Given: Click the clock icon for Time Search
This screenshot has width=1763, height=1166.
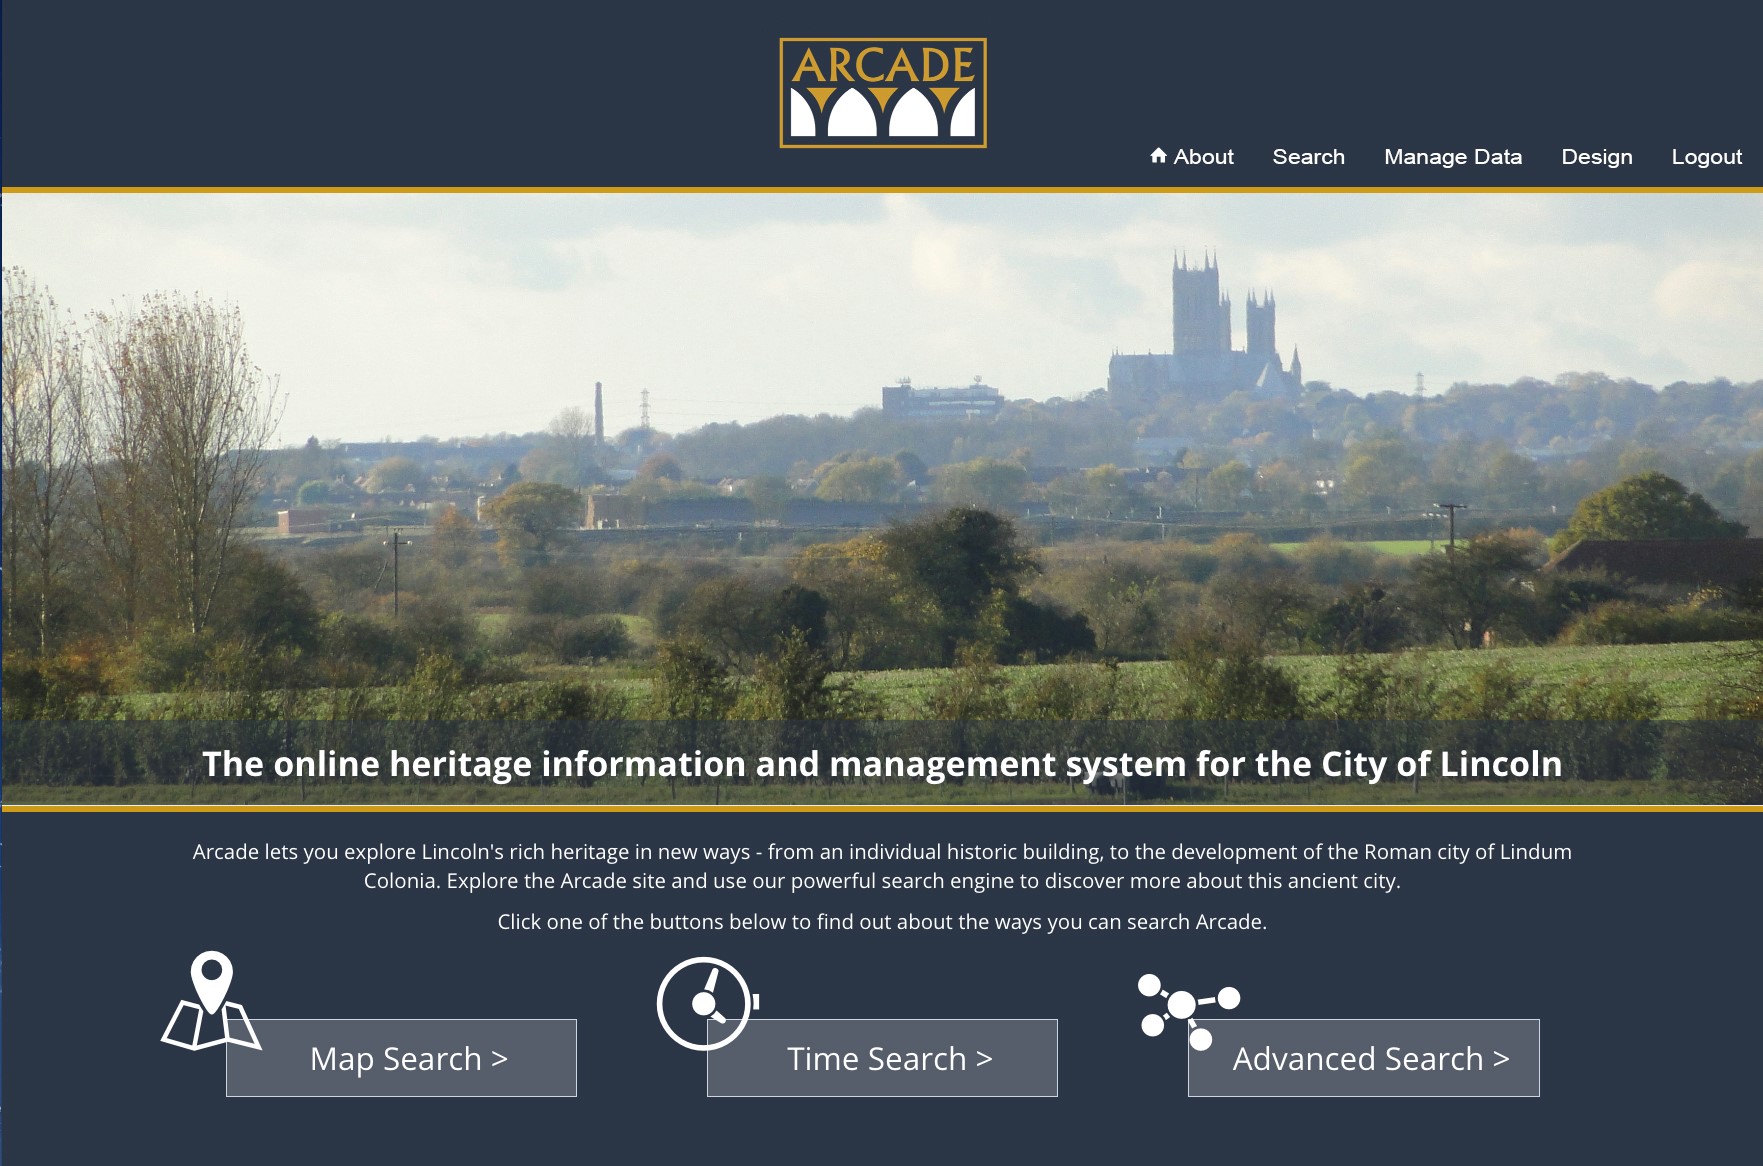Looking at the screenshot, I should (705, 1003).
